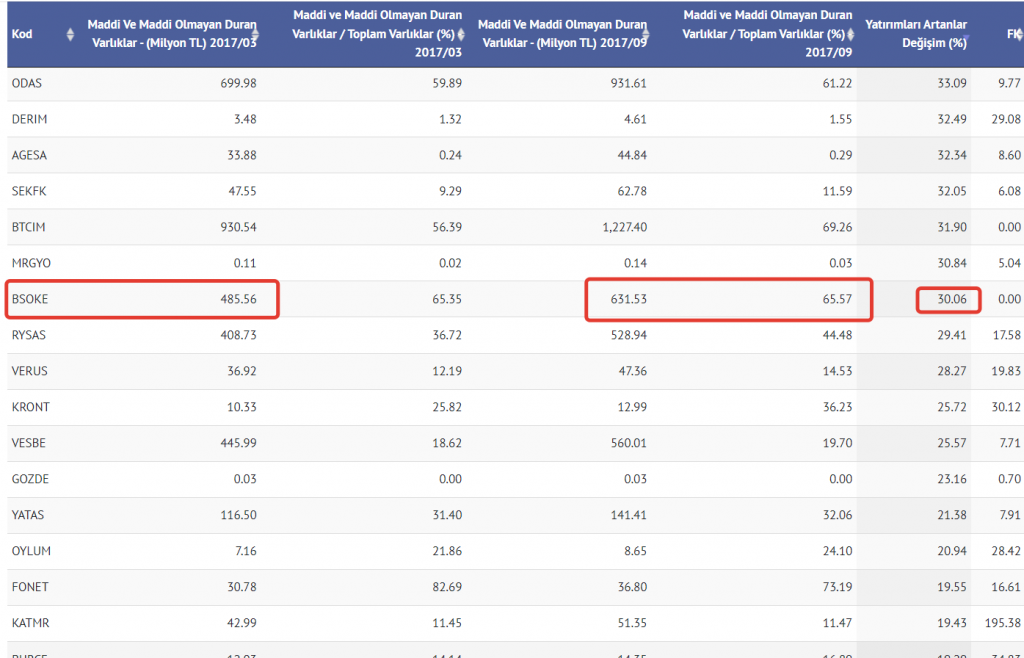Click ODAS's 33.09 change value

[948, 83]
